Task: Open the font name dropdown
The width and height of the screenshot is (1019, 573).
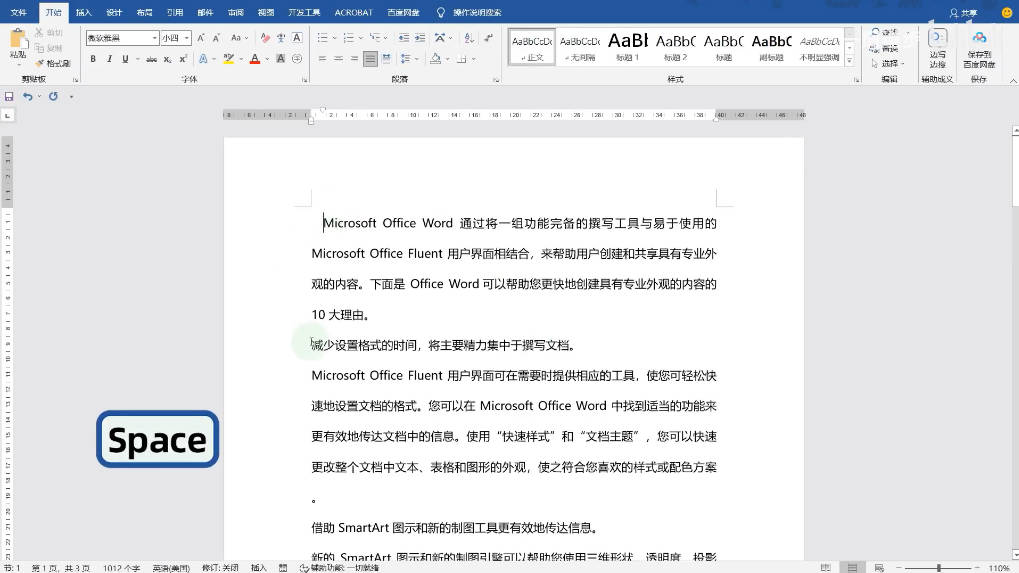Action: [155, 38]
